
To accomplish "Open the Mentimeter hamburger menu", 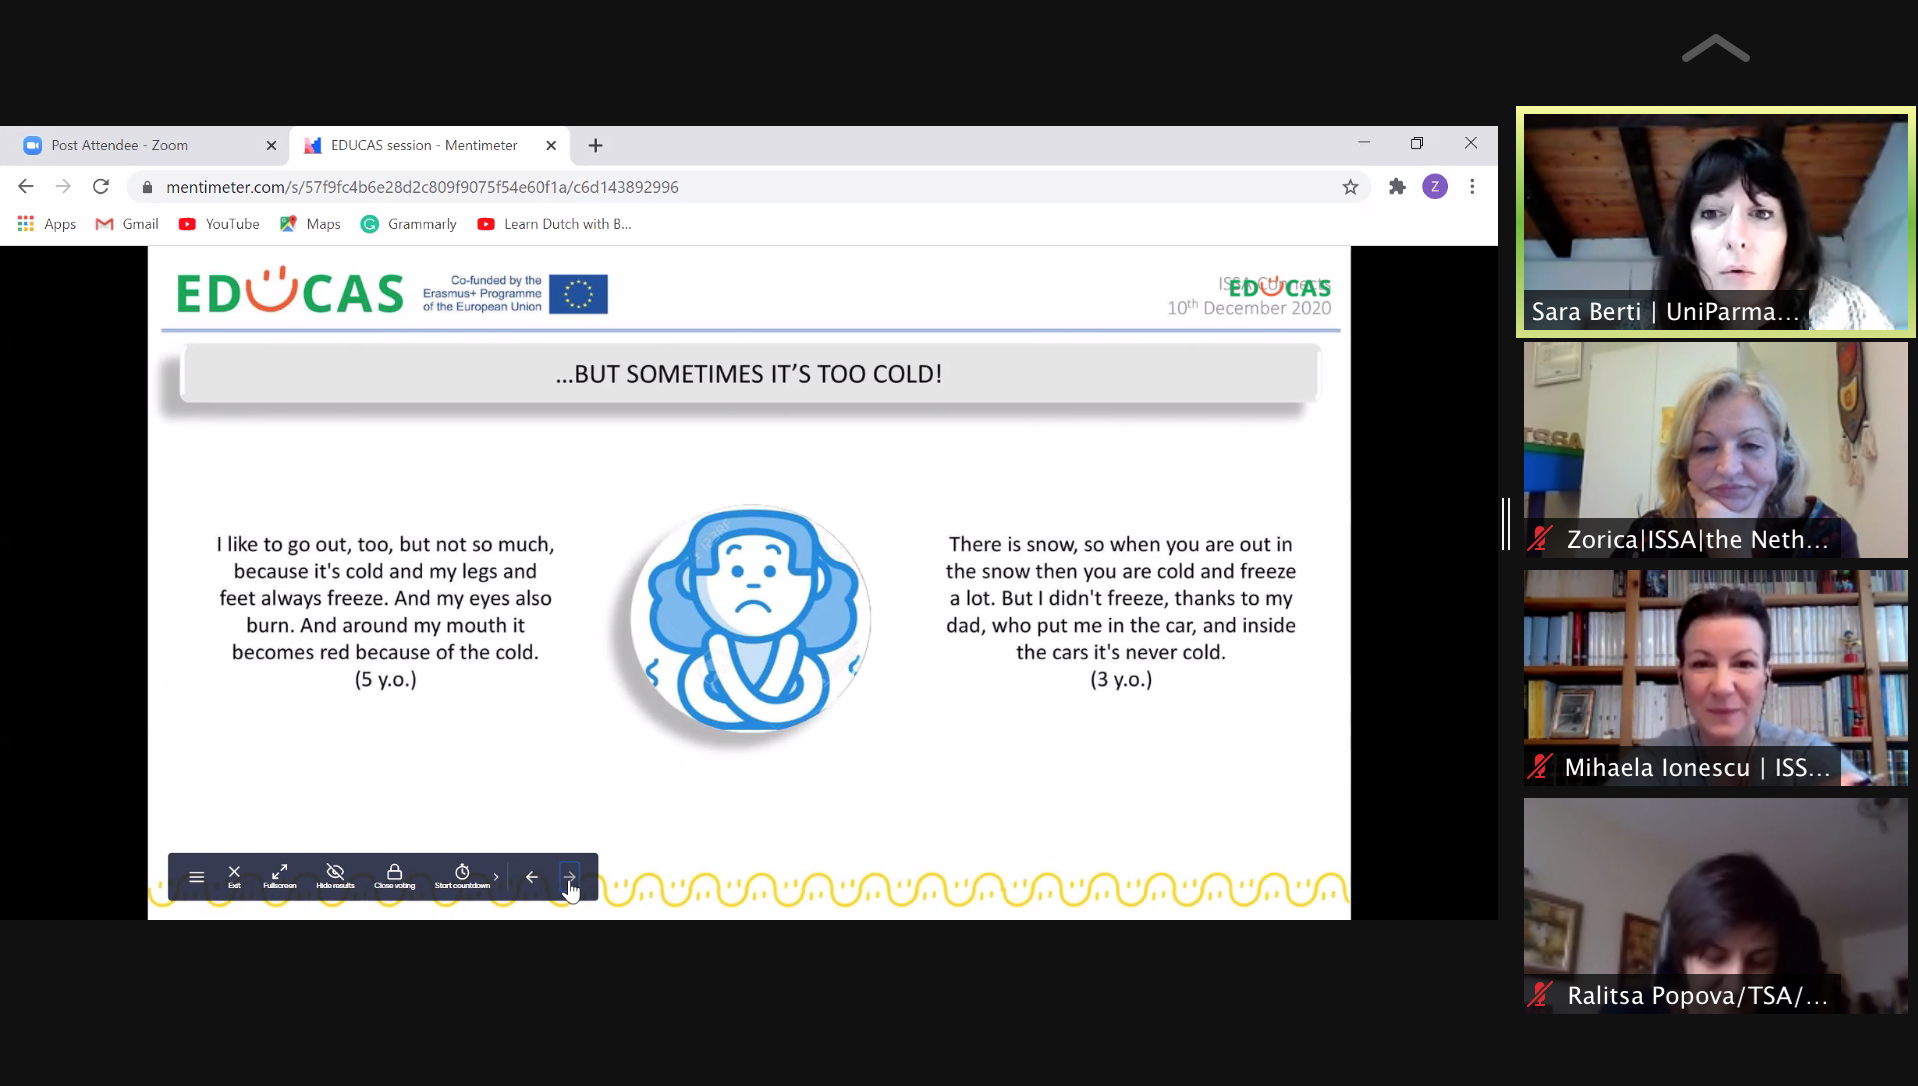I will [x=196, y=877].
